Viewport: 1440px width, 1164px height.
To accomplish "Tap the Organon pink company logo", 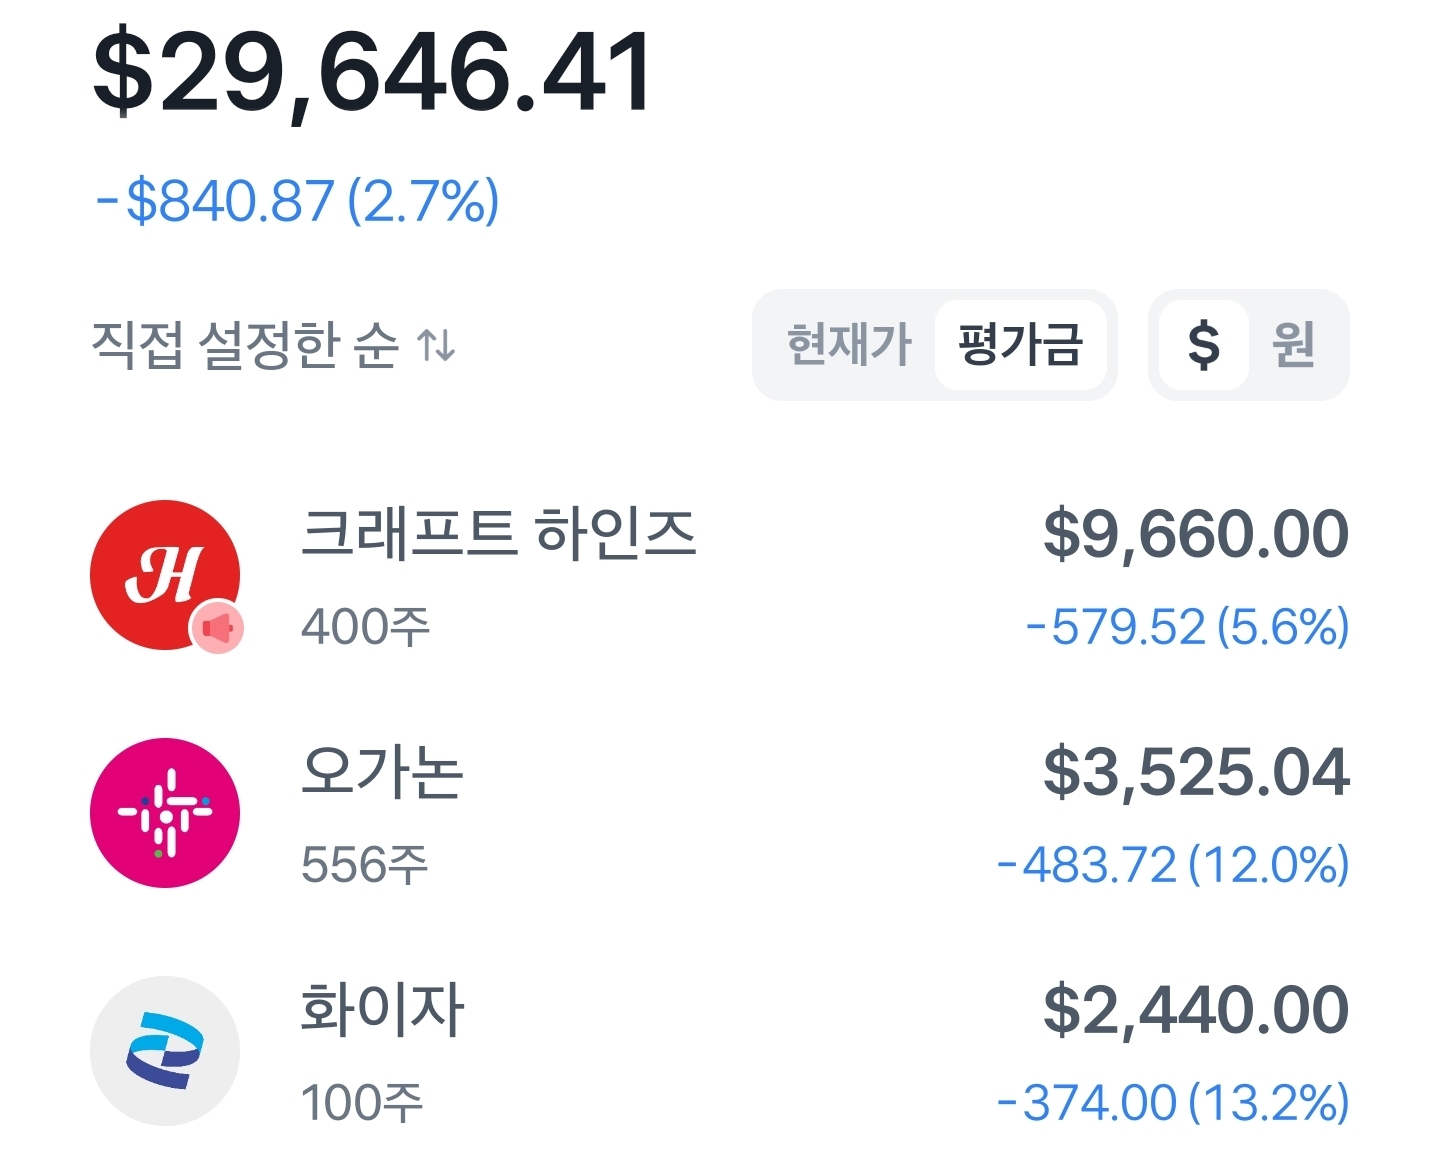I will [x=165, y=813].
